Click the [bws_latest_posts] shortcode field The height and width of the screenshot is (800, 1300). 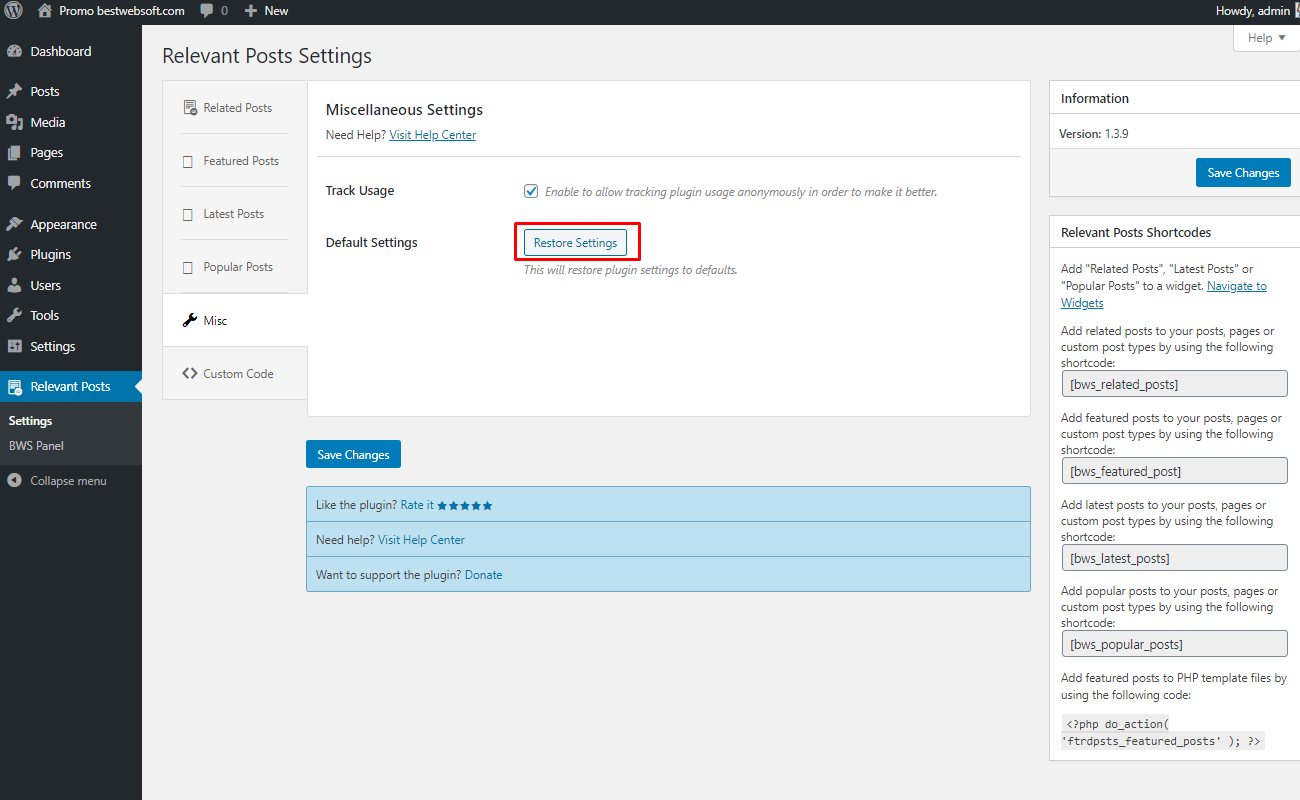pos(1174,558)
